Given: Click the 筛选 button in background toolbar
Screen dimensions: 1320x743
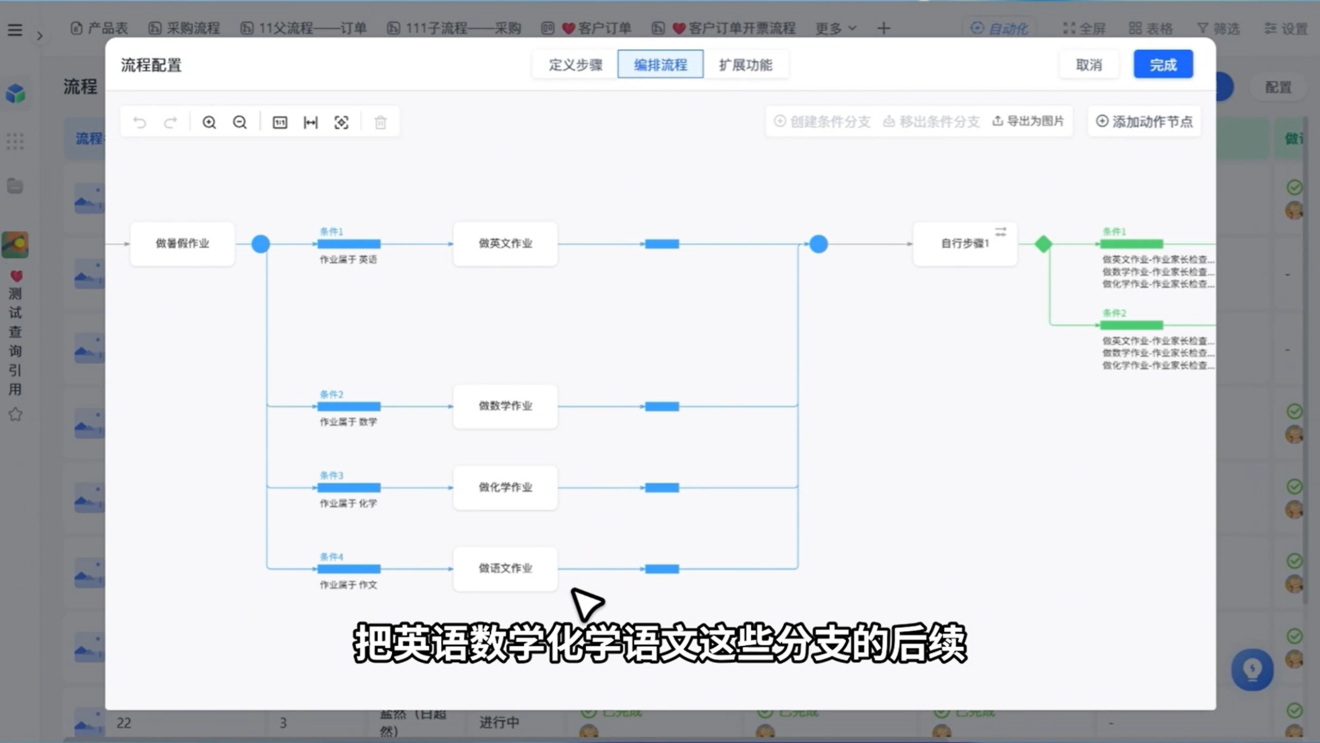Looking at the screenshot, I should tap(1218, 28).
